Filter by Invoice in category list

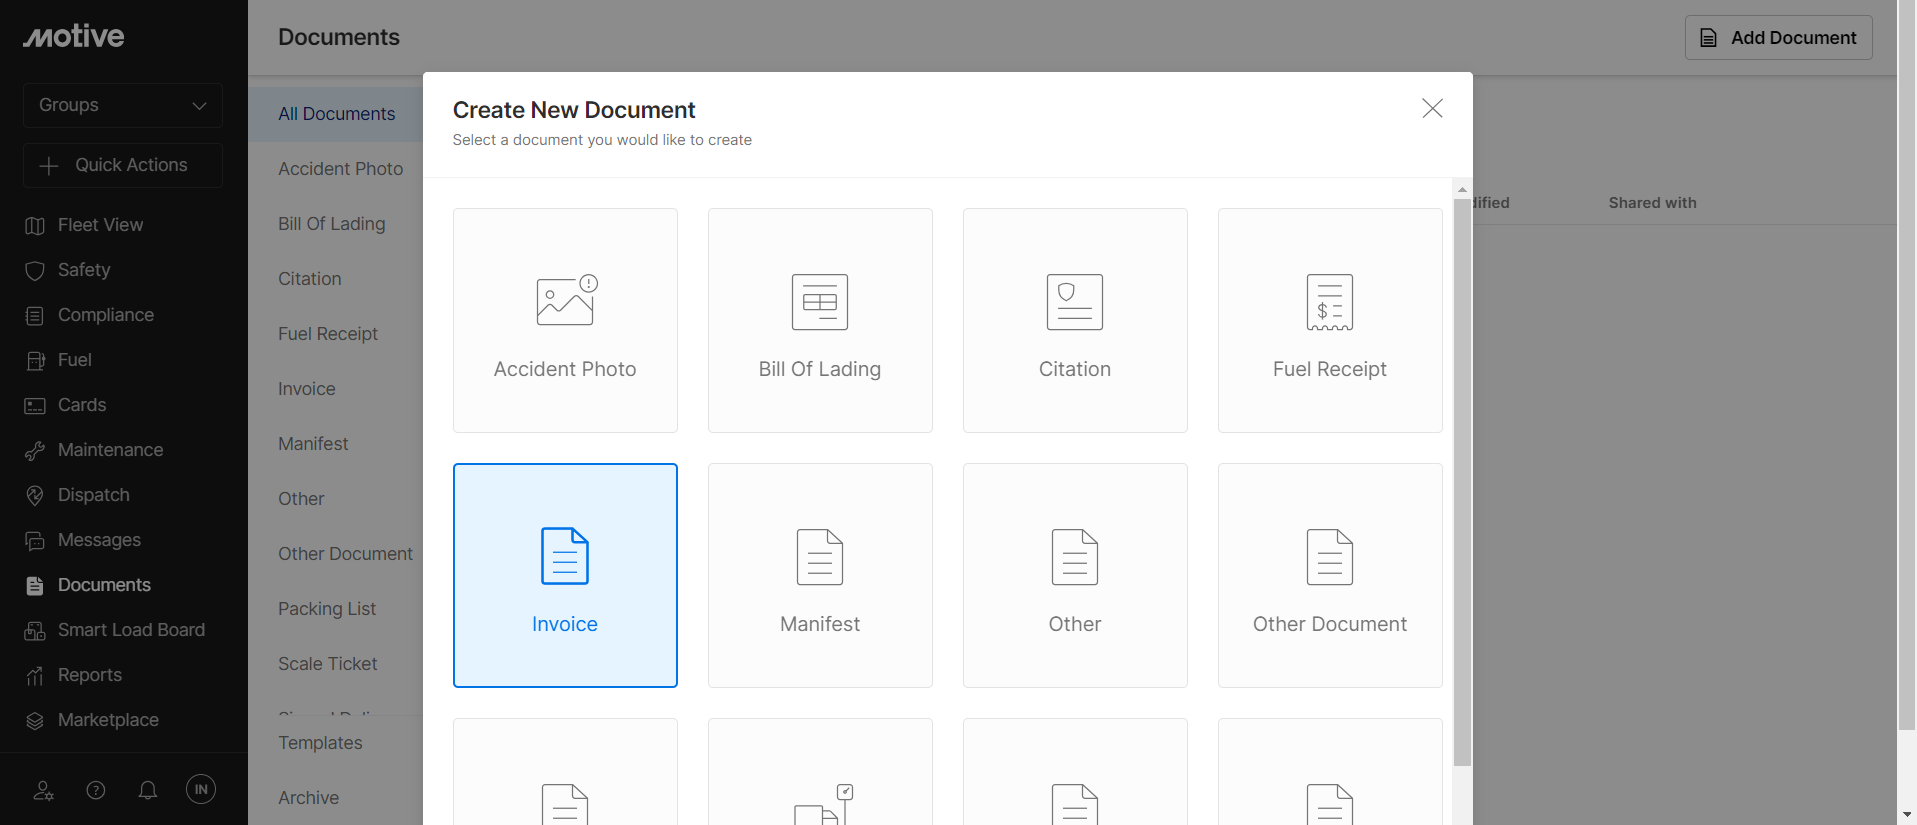point(306,389)
